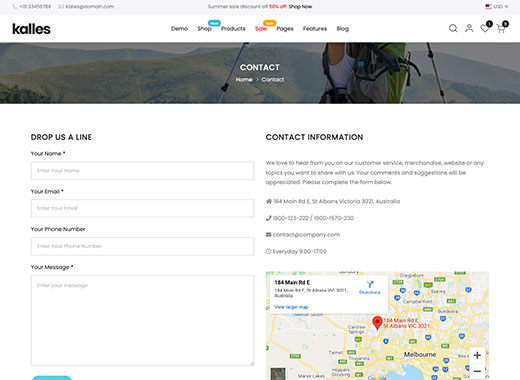Click the red map location pin
Screen dimensions: 520x380
[377, 323]
